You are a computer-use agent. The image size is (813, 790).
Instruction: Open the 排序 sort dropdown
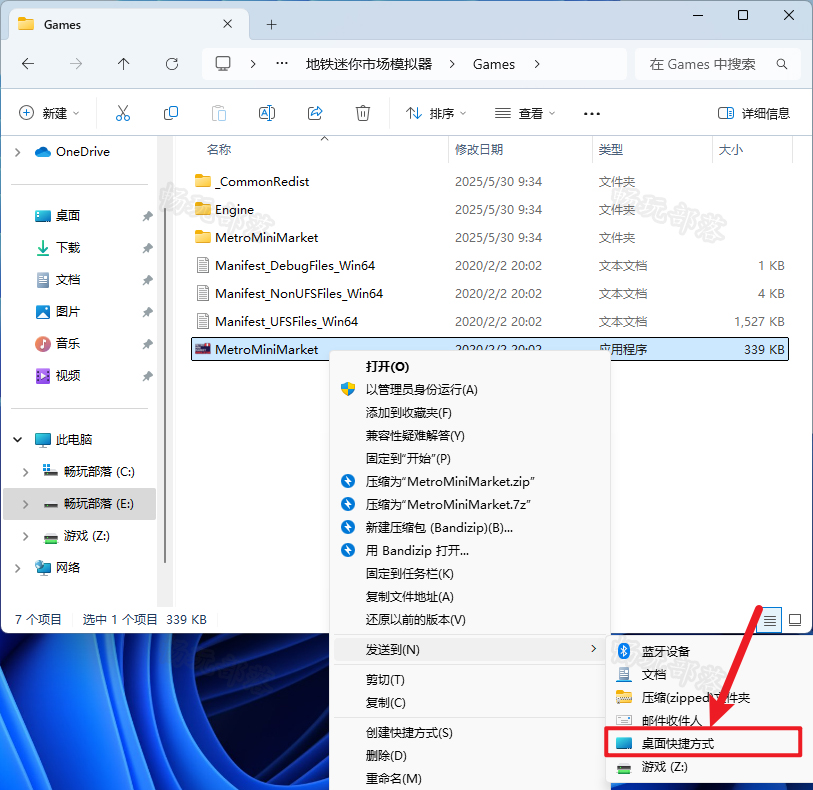(436, 113)
